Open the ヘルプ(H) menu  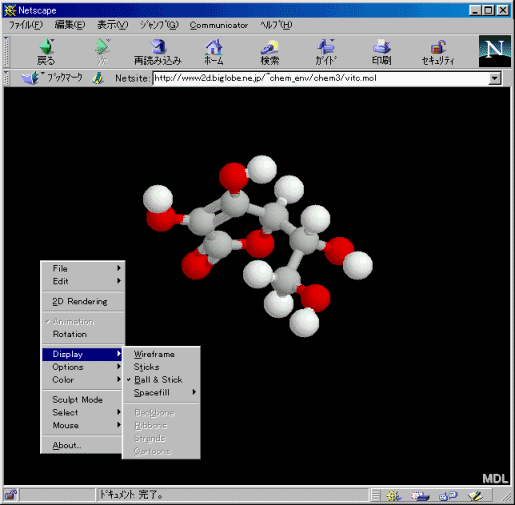coord(276,25)
